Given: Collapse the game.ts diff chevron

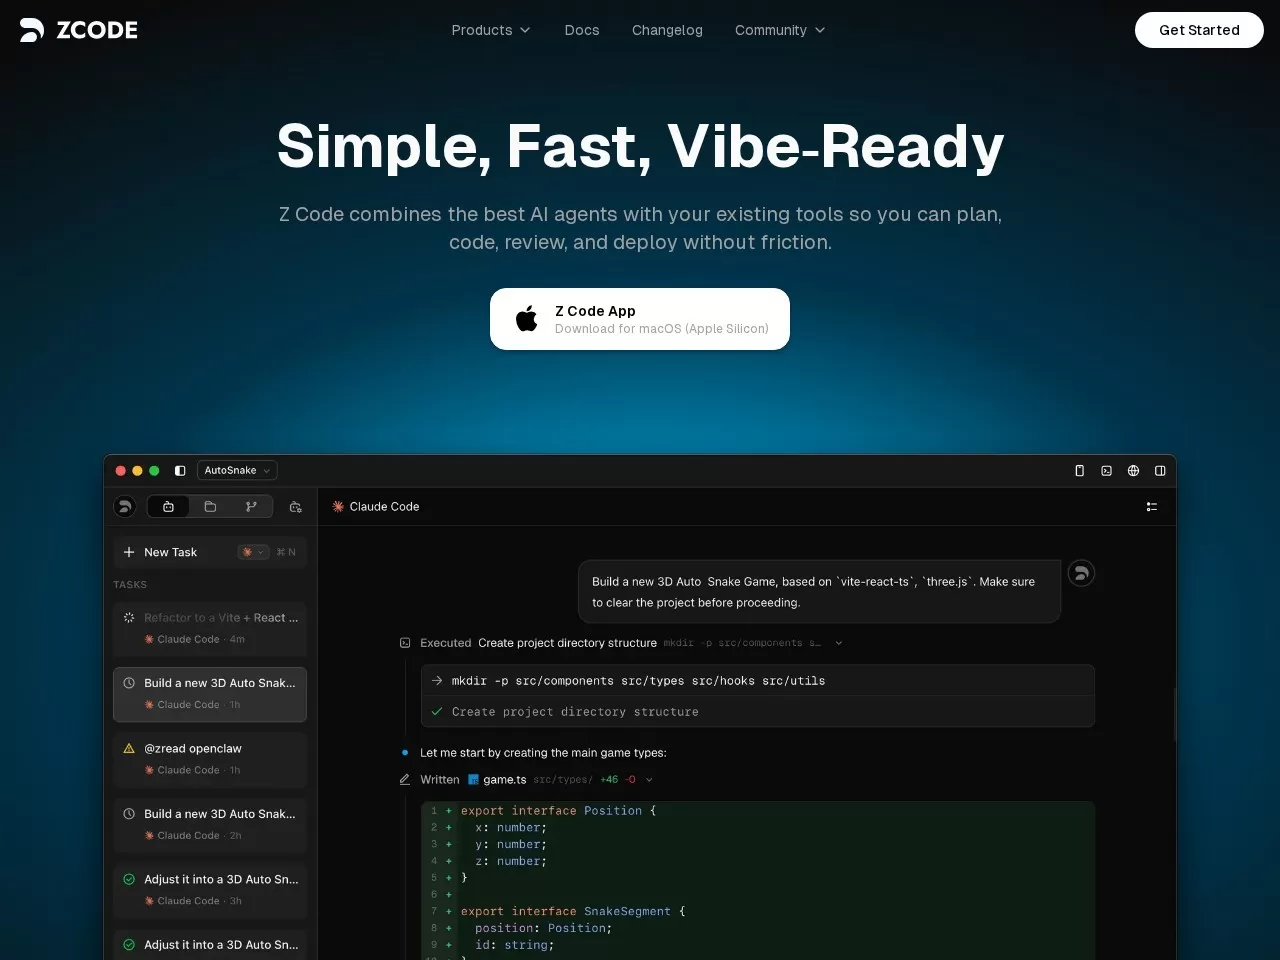Looking at the screenshot, I should pos(649,780).
